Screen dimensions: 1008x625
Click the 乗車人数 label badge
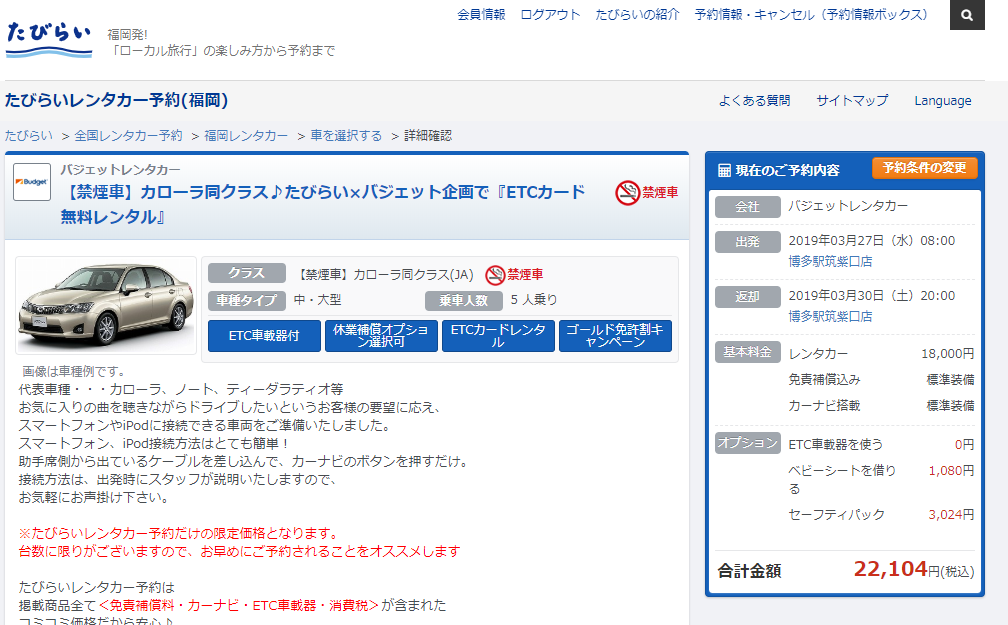point(464,300)
